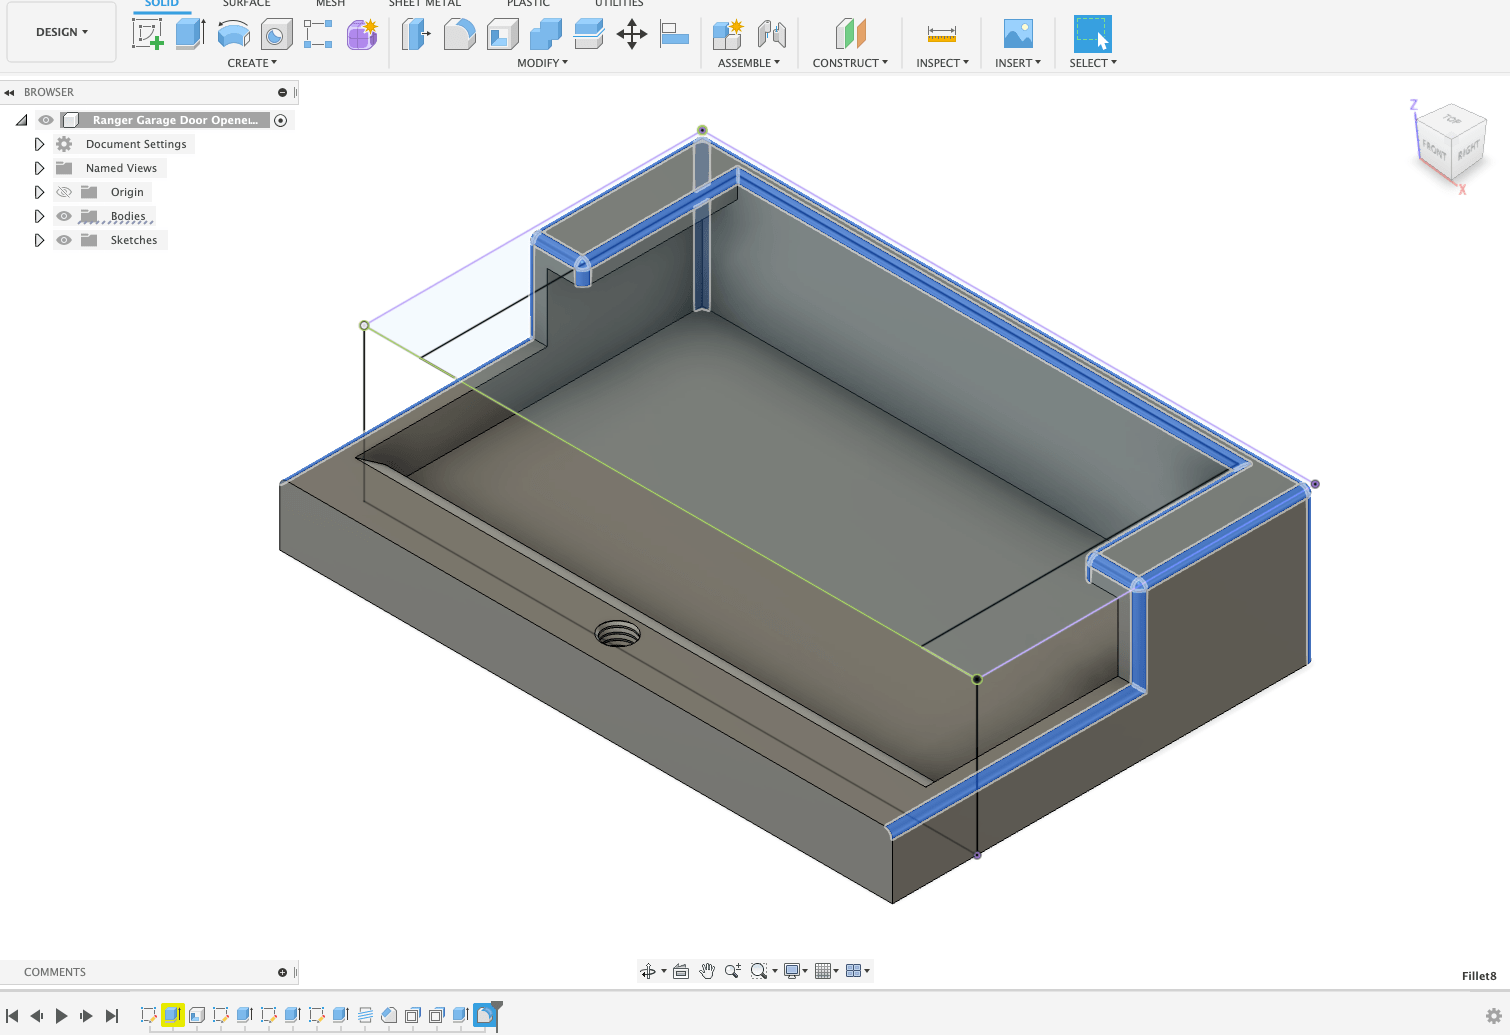
Task: Activate the Ranger Garage Door Opener component radio
Action: [x=281, y=120]
